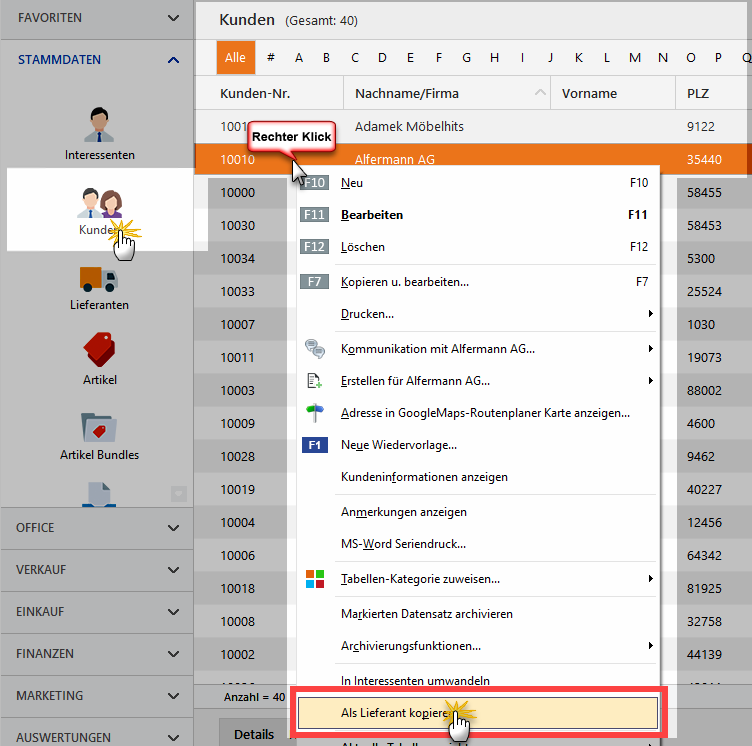The width and height of the screenshot is (752, 746).
Task: Filter customers by letter M
Action: (x=634, y=58)
